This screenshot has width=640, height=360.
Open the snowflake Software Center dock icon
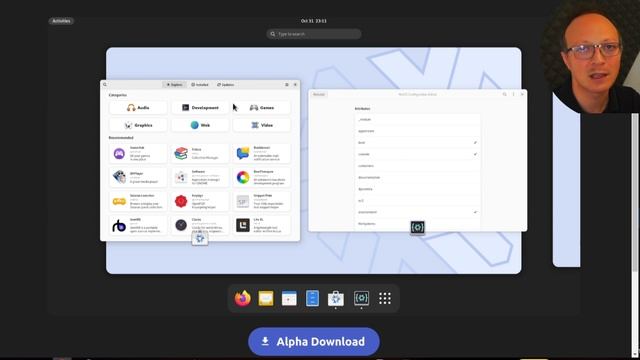[x=336, y=298]
